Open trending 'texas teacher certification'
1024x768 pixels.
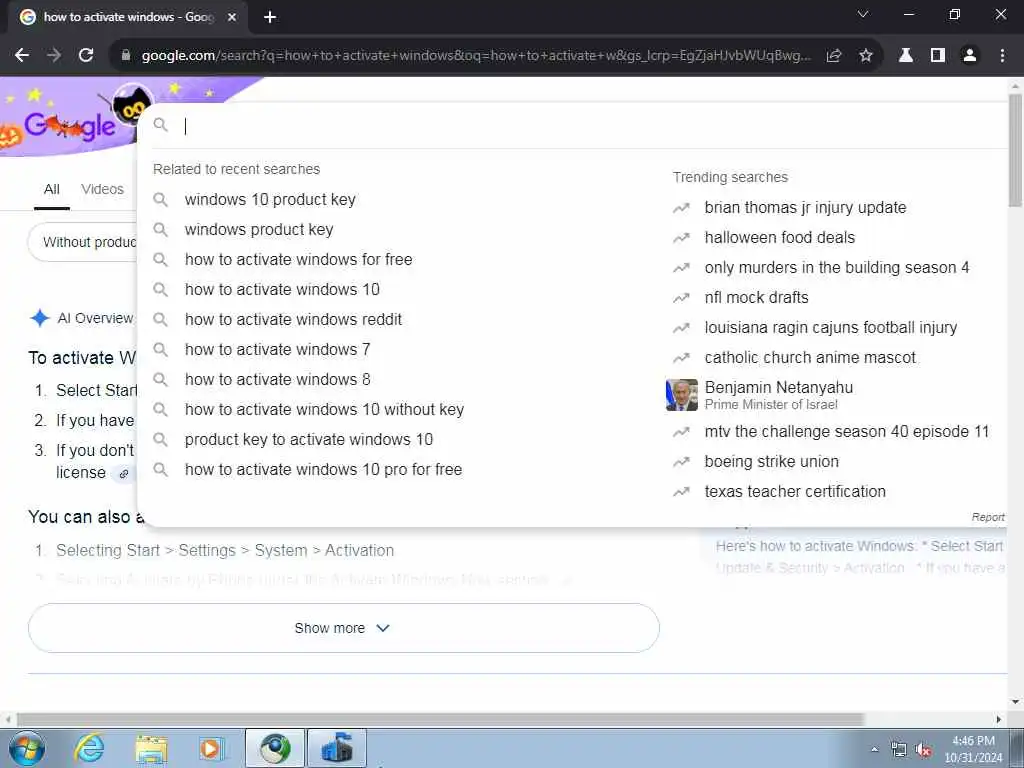[x=795, y=492]
